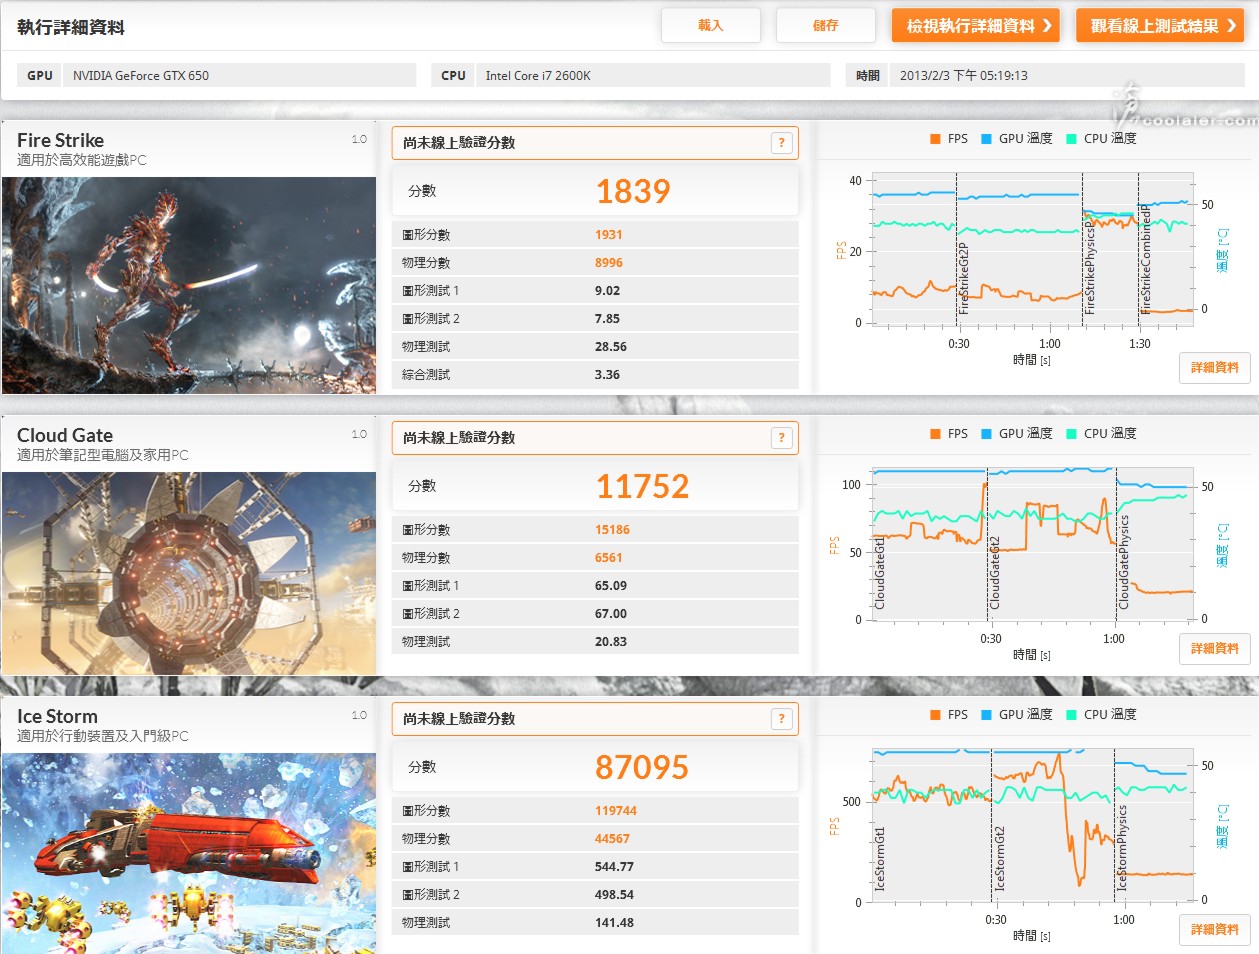
Task: Open 詳細資料 under the Cloud Gate chart
Action: (1214, 649)
